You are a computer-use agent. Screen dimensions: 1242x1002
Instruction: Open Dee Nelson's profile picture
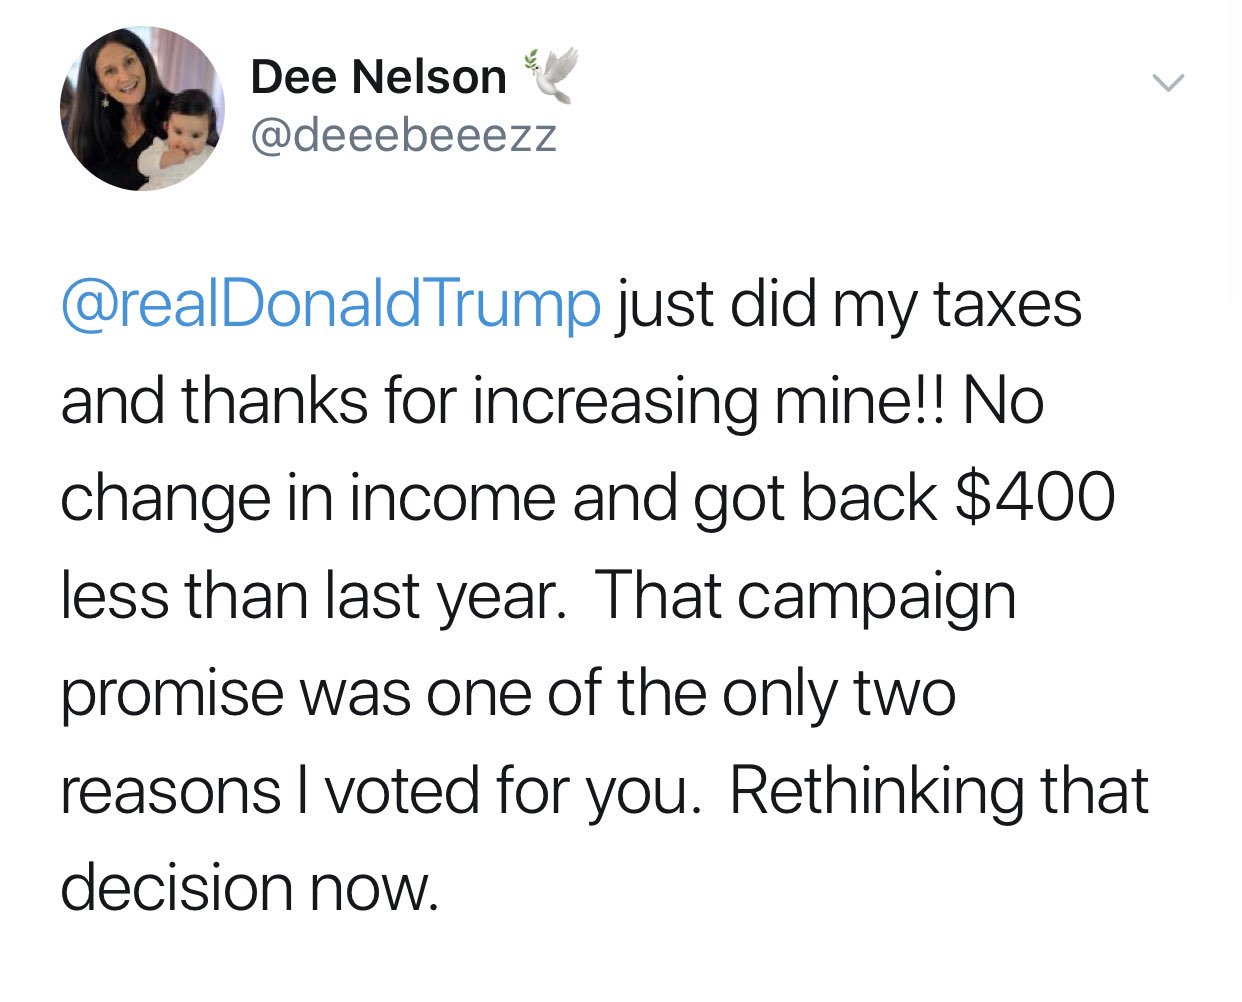pyautogui.click(x=142, y=108)
